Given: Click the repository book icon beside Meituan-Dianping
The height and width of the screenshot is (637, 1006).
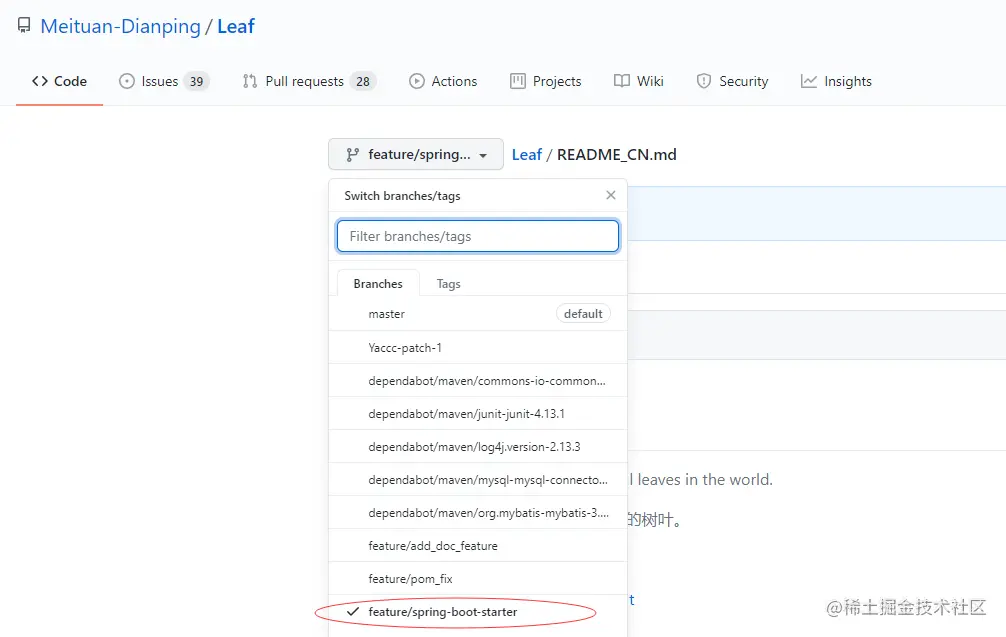Looking at the screenshot, I should (x=24, y=26).
